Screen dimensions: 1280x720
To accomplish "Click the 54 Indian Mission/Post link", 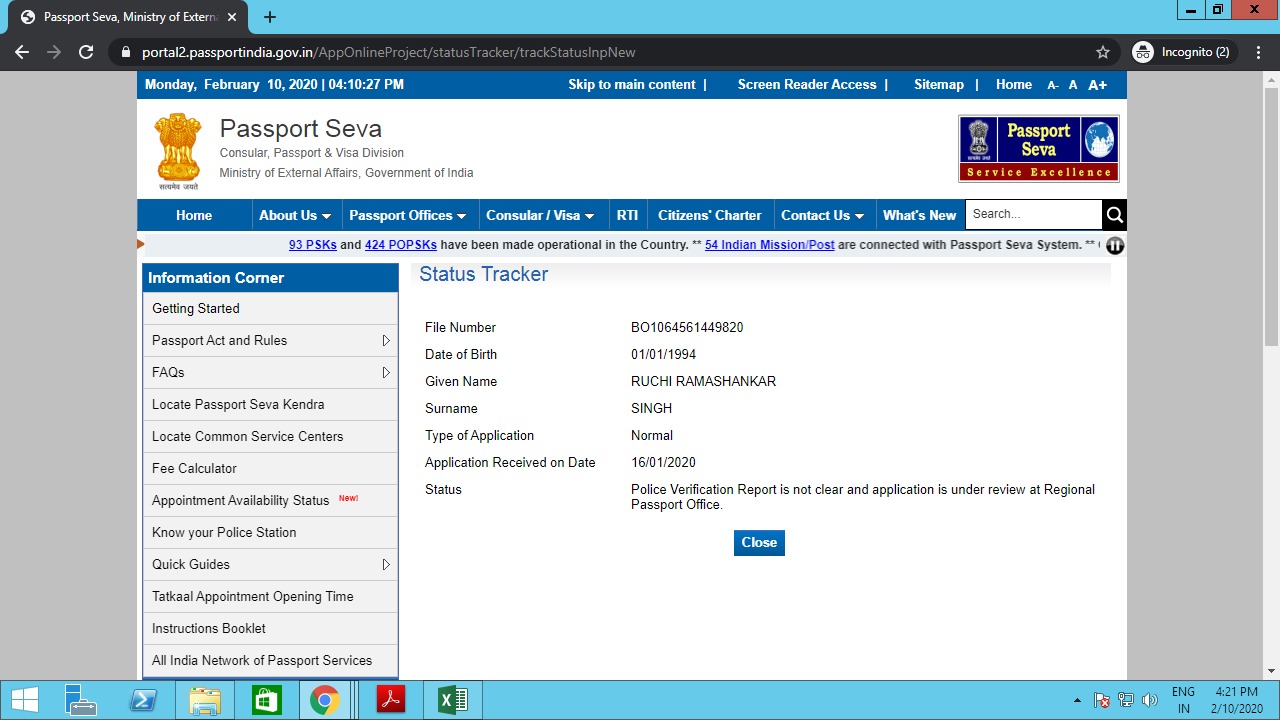I will coord(769,245).
